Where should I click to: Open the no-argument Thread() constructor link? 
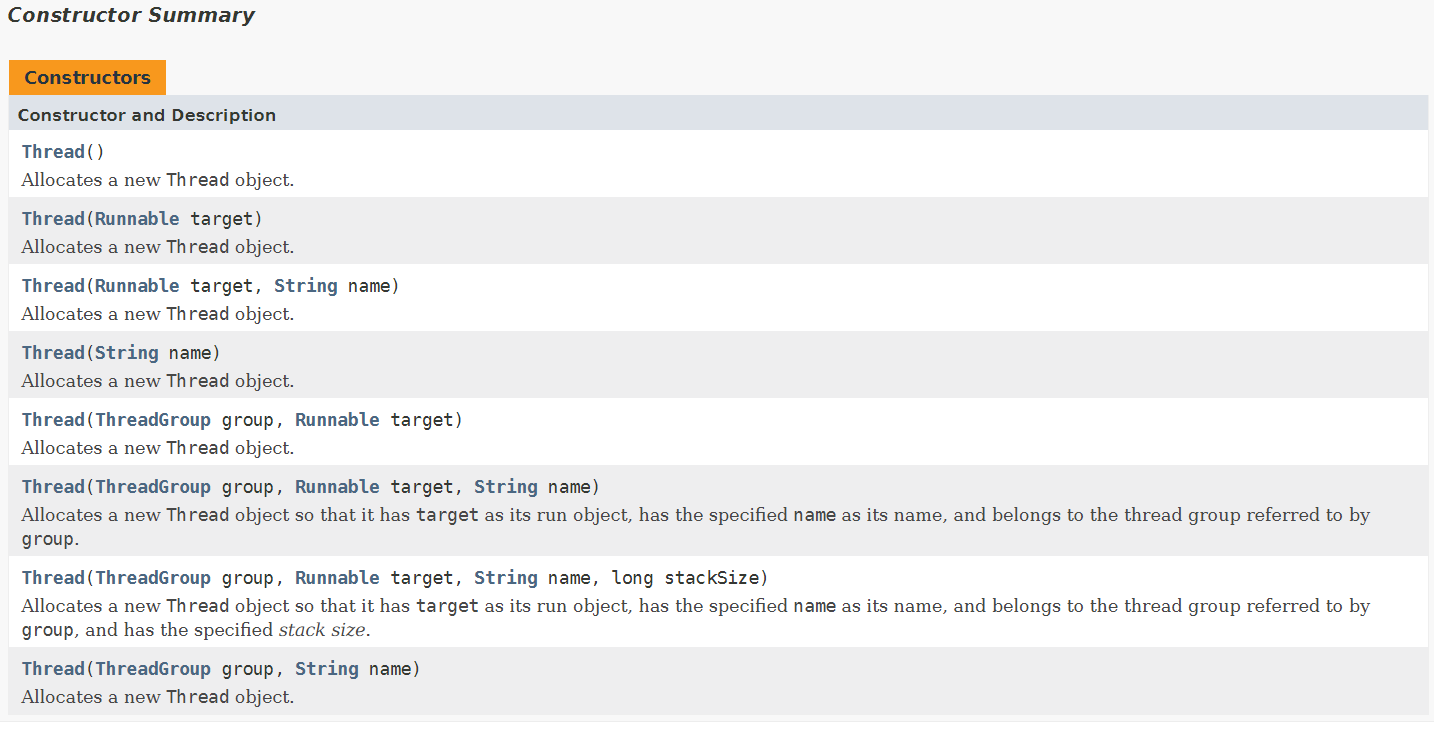tap(53, 152)
